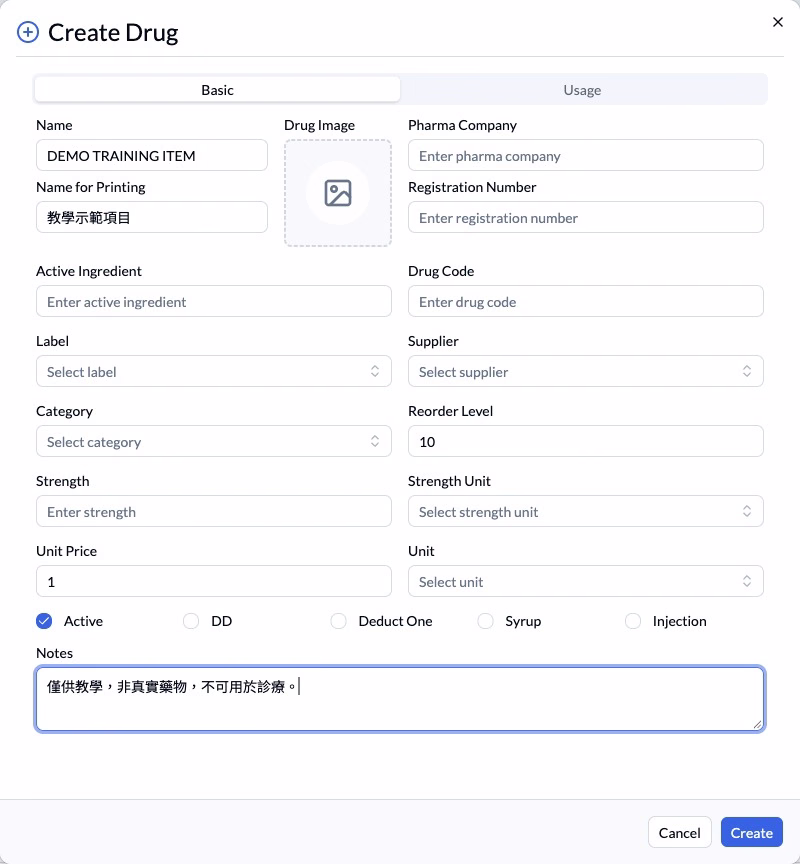800x864 pixels.
Task: Select the Basic tab
Action: click(x=217, y=90)
